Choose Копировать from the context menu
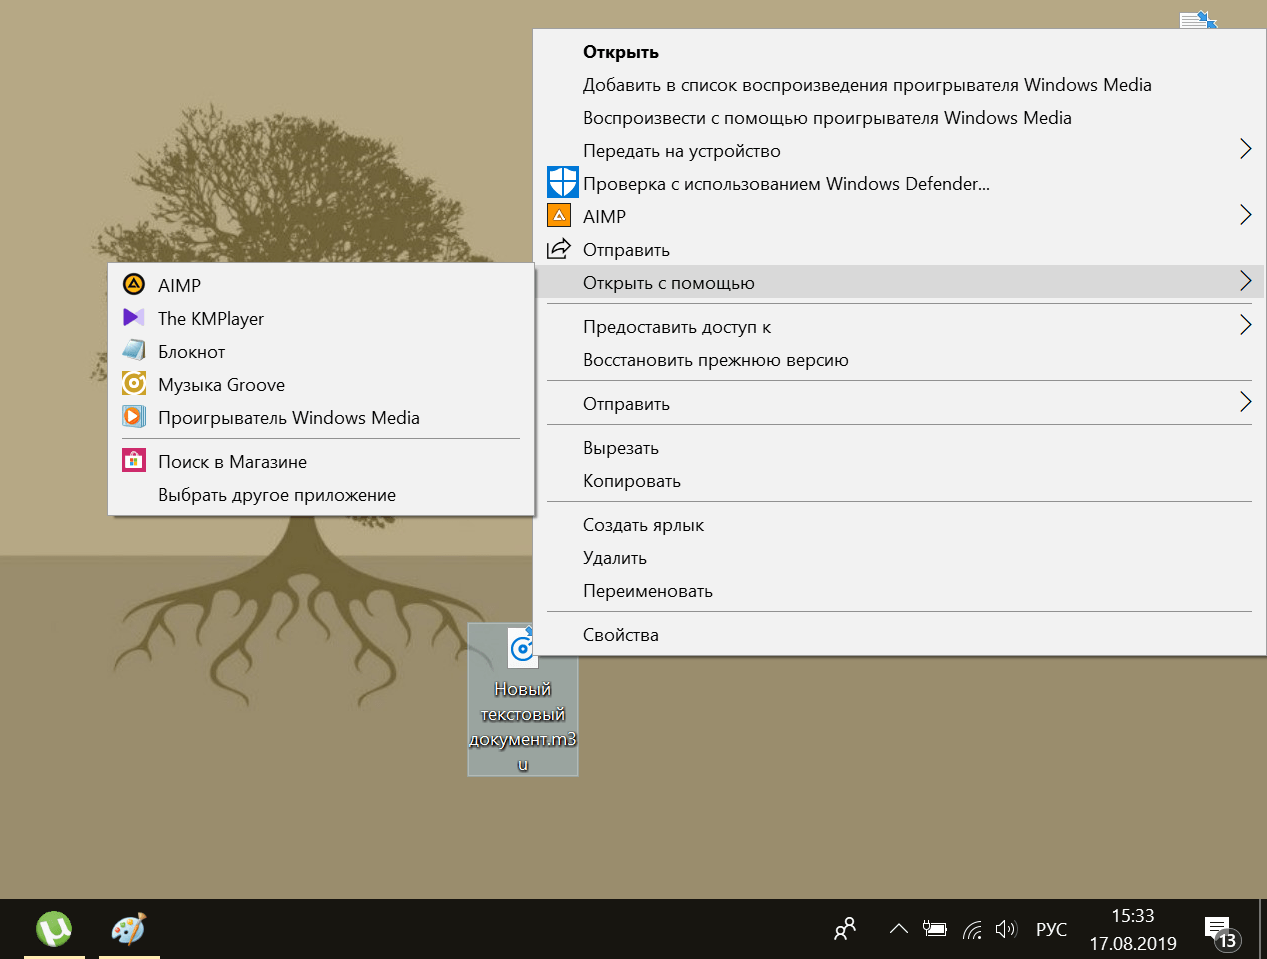 coord(632,481)
